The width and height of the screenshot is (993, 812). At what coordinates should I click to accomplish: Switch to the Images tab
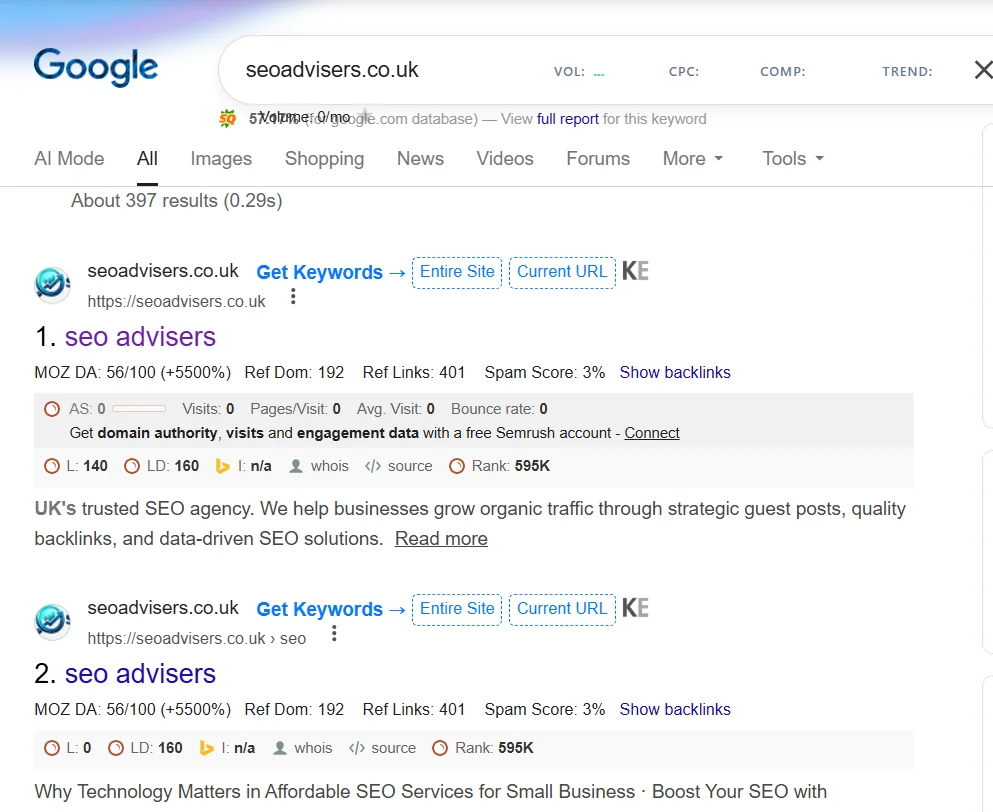point(220,158)
